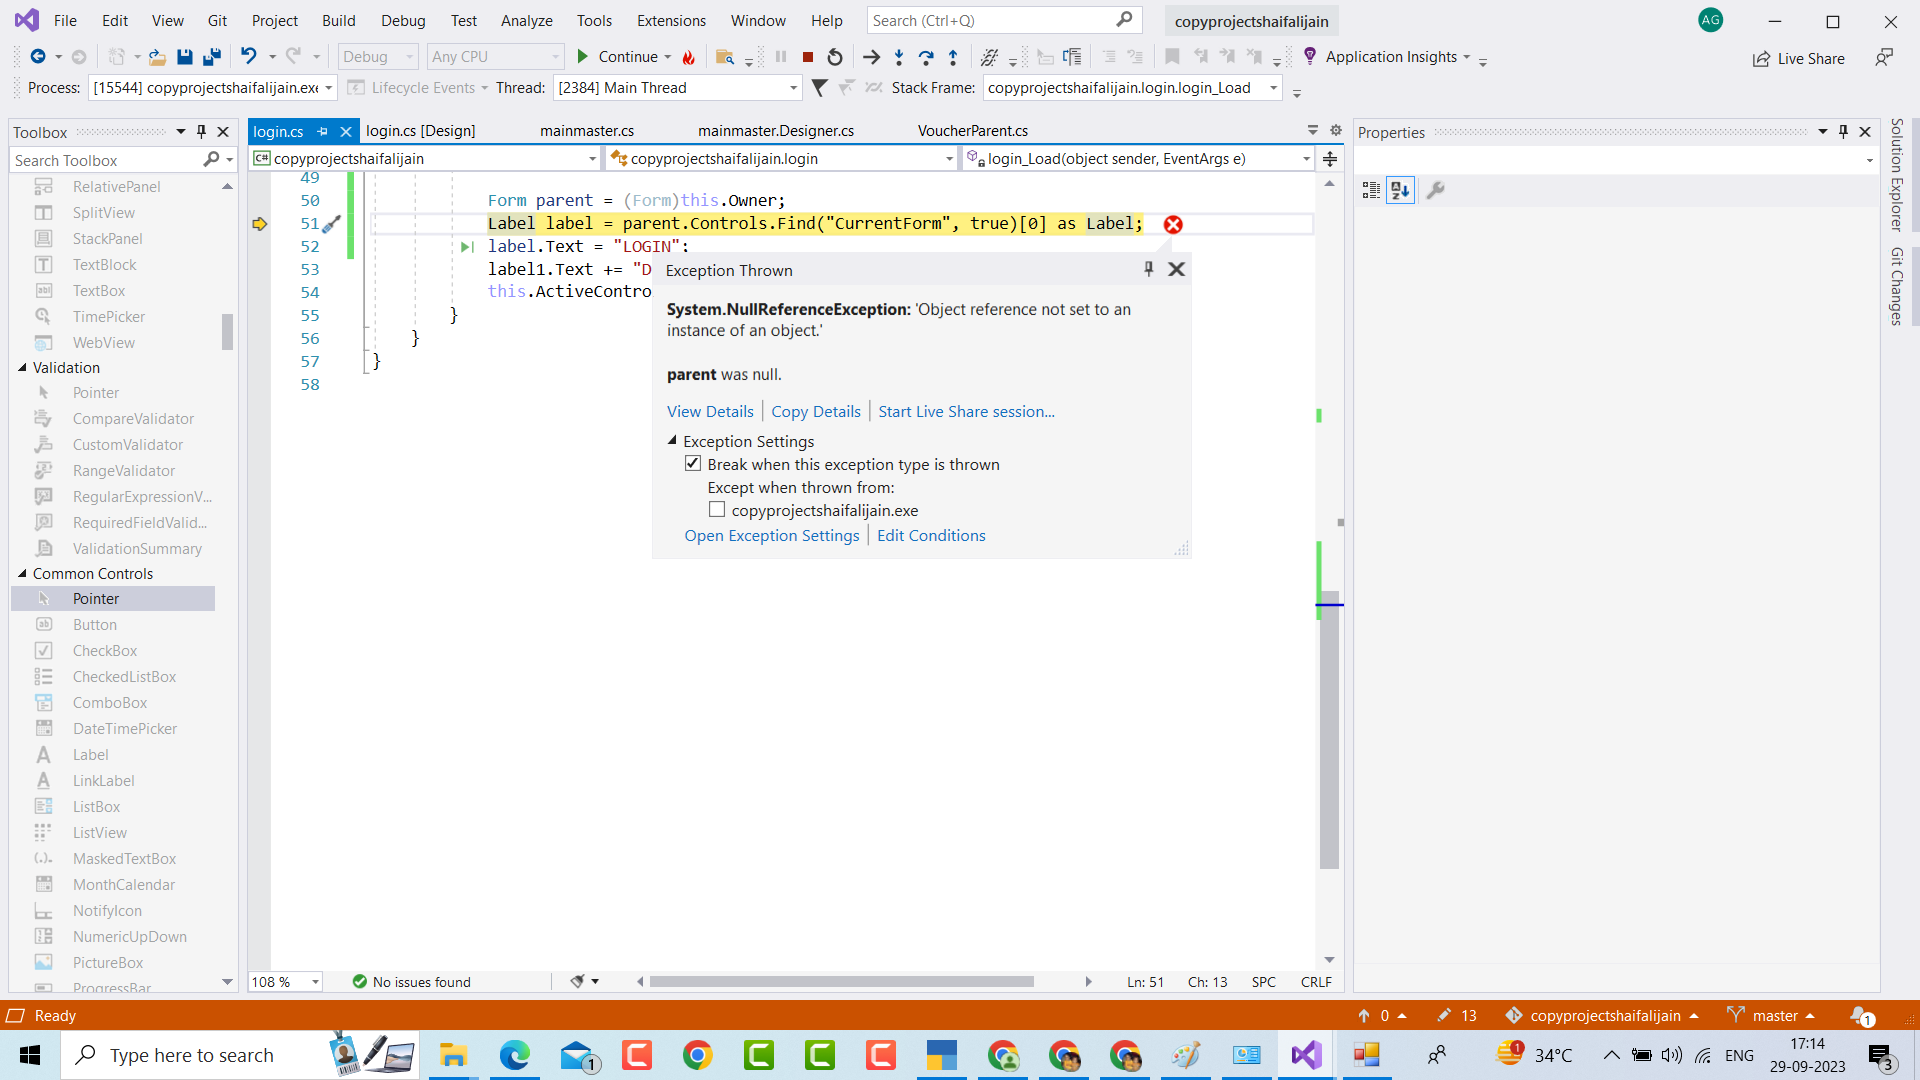Switch to the VoucherParent.cs tab
The height and width of the screenshot is (1080, 1920).
[x=973, y=131]
